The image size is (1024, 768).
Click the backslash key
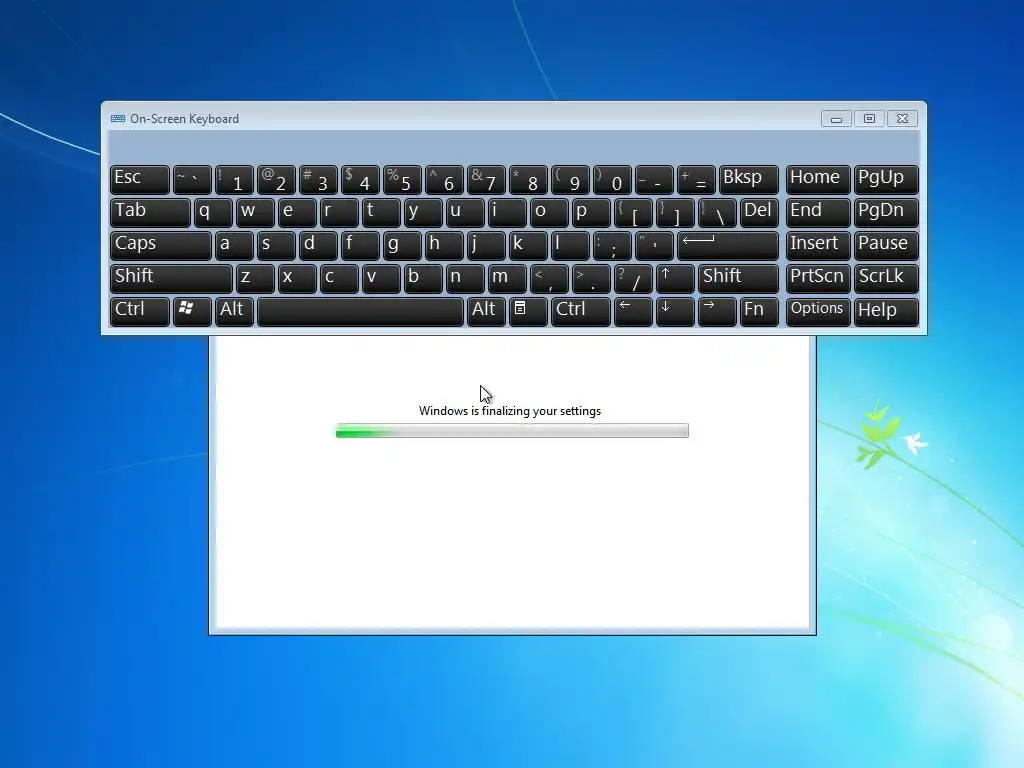717,212
